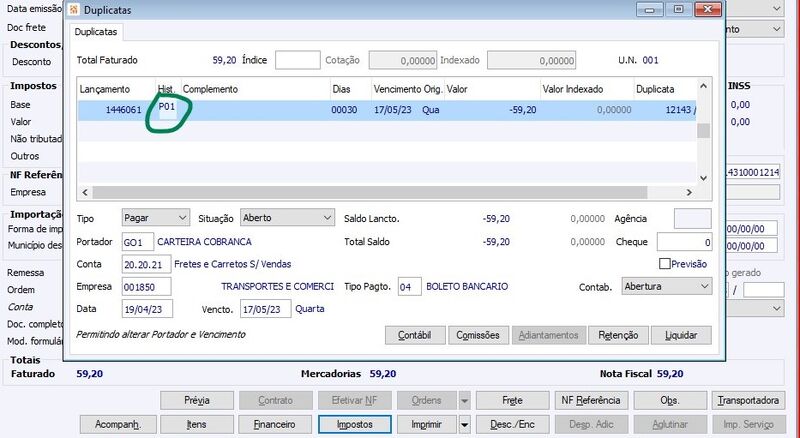Screen dimensions: 800x438
Task: Open the Situação dropdown showing Aberto
Action: pos(287,218)
